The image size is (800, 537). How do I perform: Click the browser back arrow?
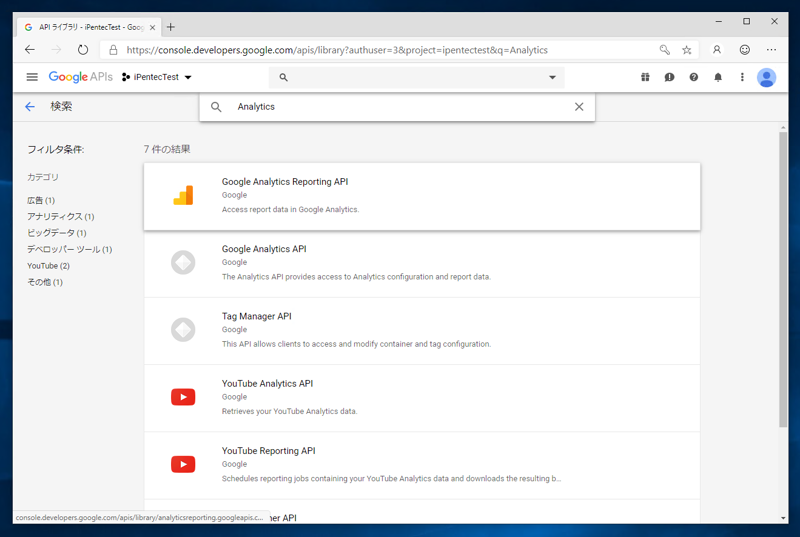click(x=30, y=49)
